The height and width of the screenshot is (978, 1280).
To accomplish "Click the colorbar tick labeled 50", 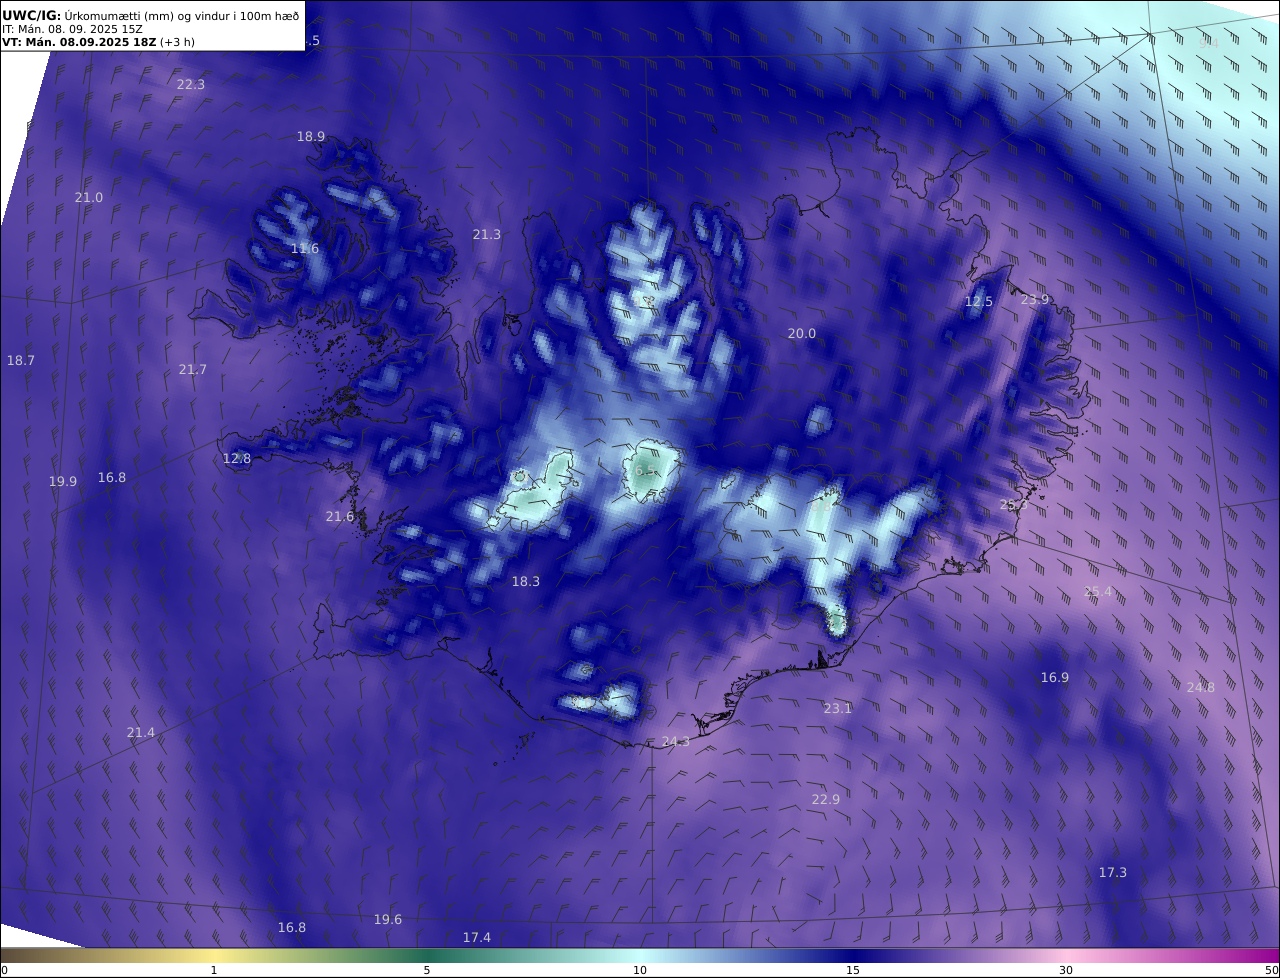I will tap(1271, 971).
